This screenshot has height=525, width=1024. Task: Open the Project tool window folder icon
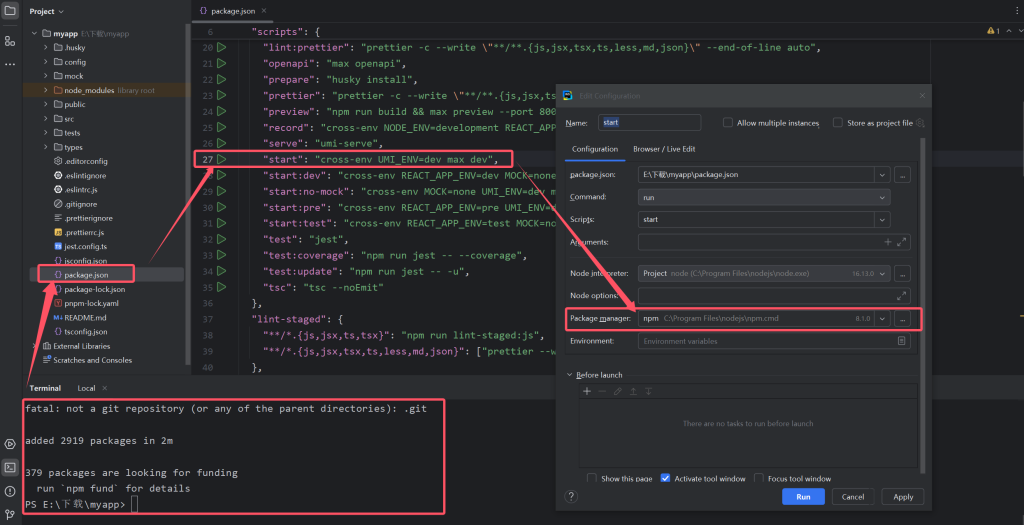coord(10,11)
